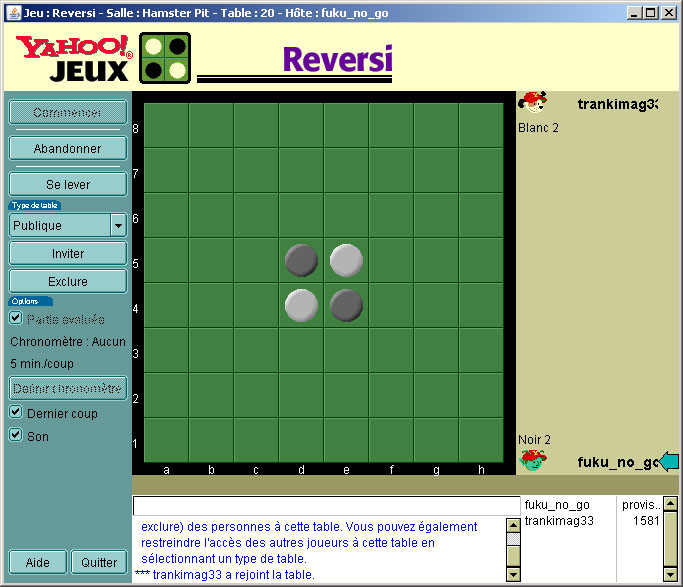Click the white disc on square d4
The width and height of the screenshot is (683, 587).
[x=301, y=306]
